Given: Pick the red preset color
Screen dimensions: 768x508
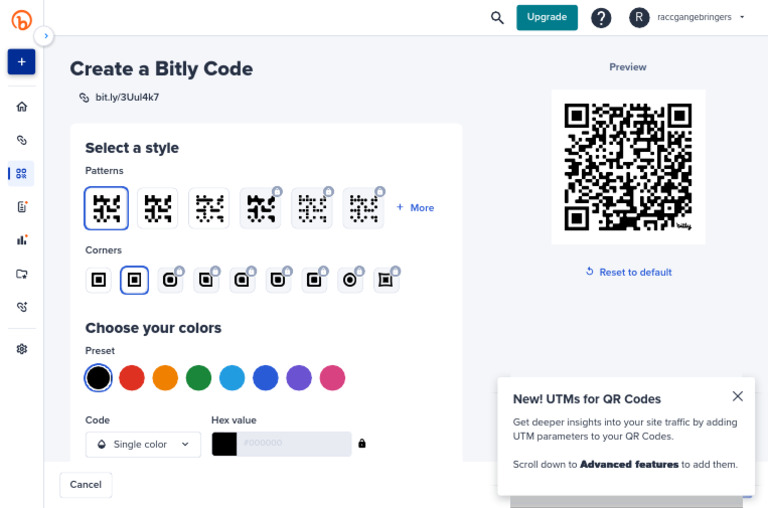Looking at the screenshot, I should click(132, 378).
